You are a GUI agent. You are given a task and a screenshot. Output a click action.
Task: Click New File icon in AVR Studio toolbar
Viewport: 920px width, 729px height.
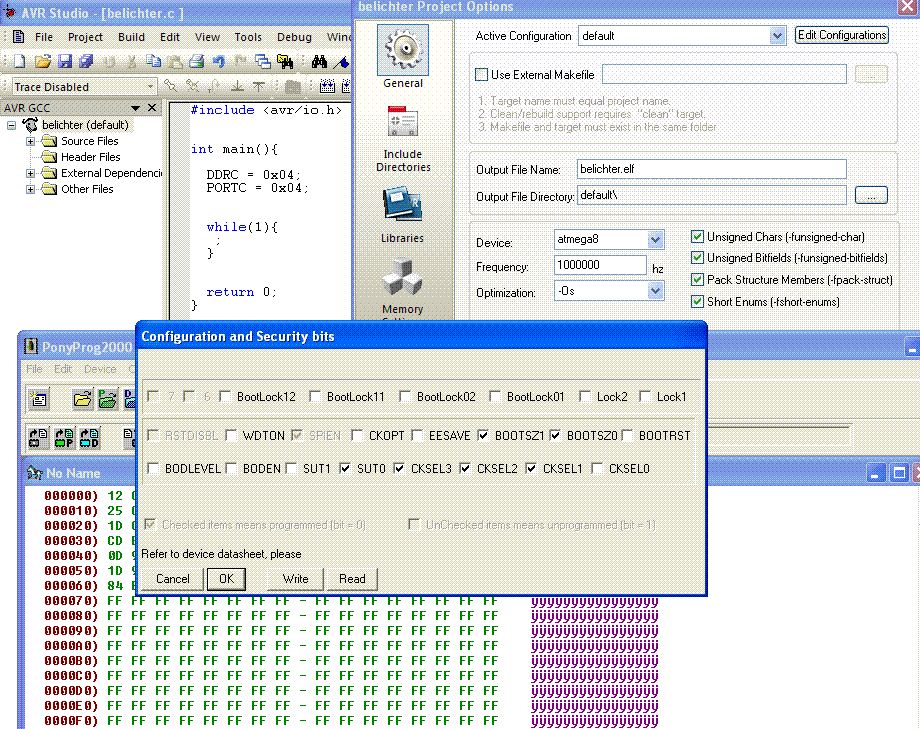click(19, 61)
